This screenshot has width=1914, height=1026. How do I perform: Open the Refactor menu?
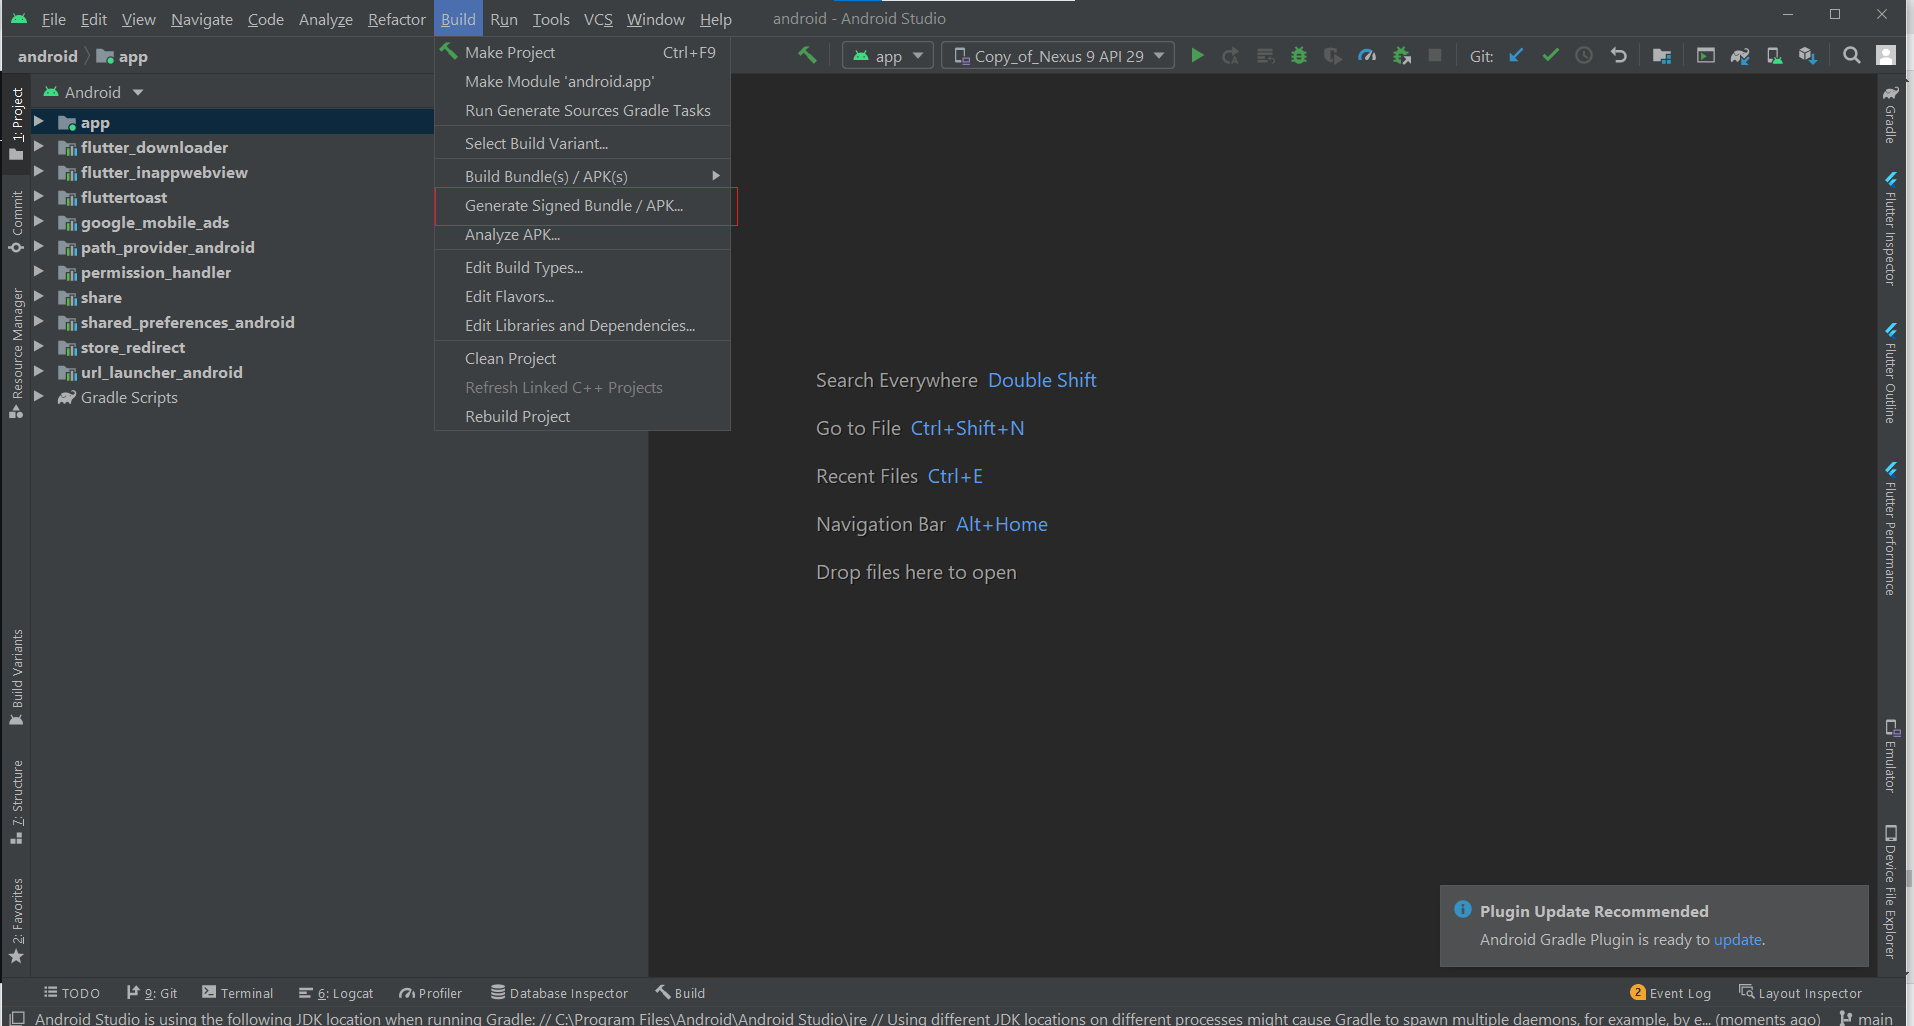point(397,19)
